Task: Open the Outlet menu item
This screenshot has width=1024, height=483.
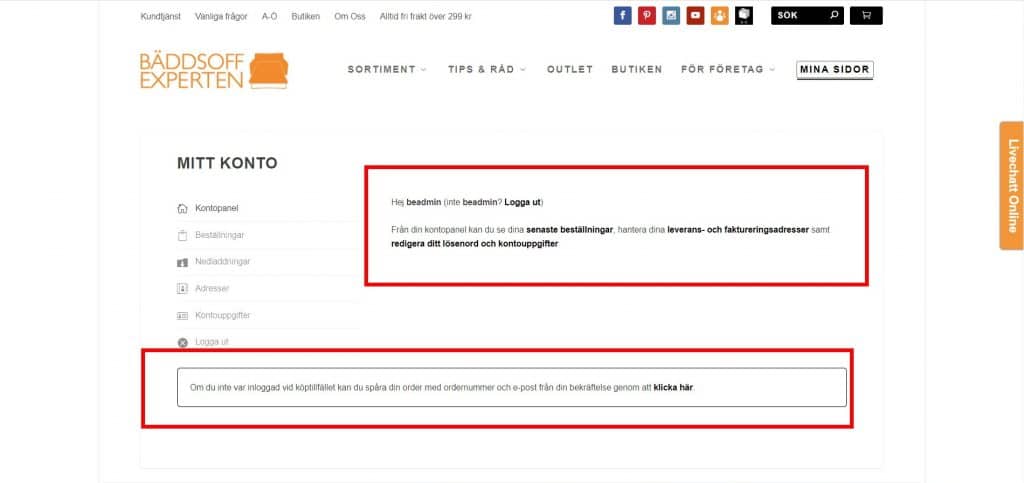Action: [x=569, y=69]
